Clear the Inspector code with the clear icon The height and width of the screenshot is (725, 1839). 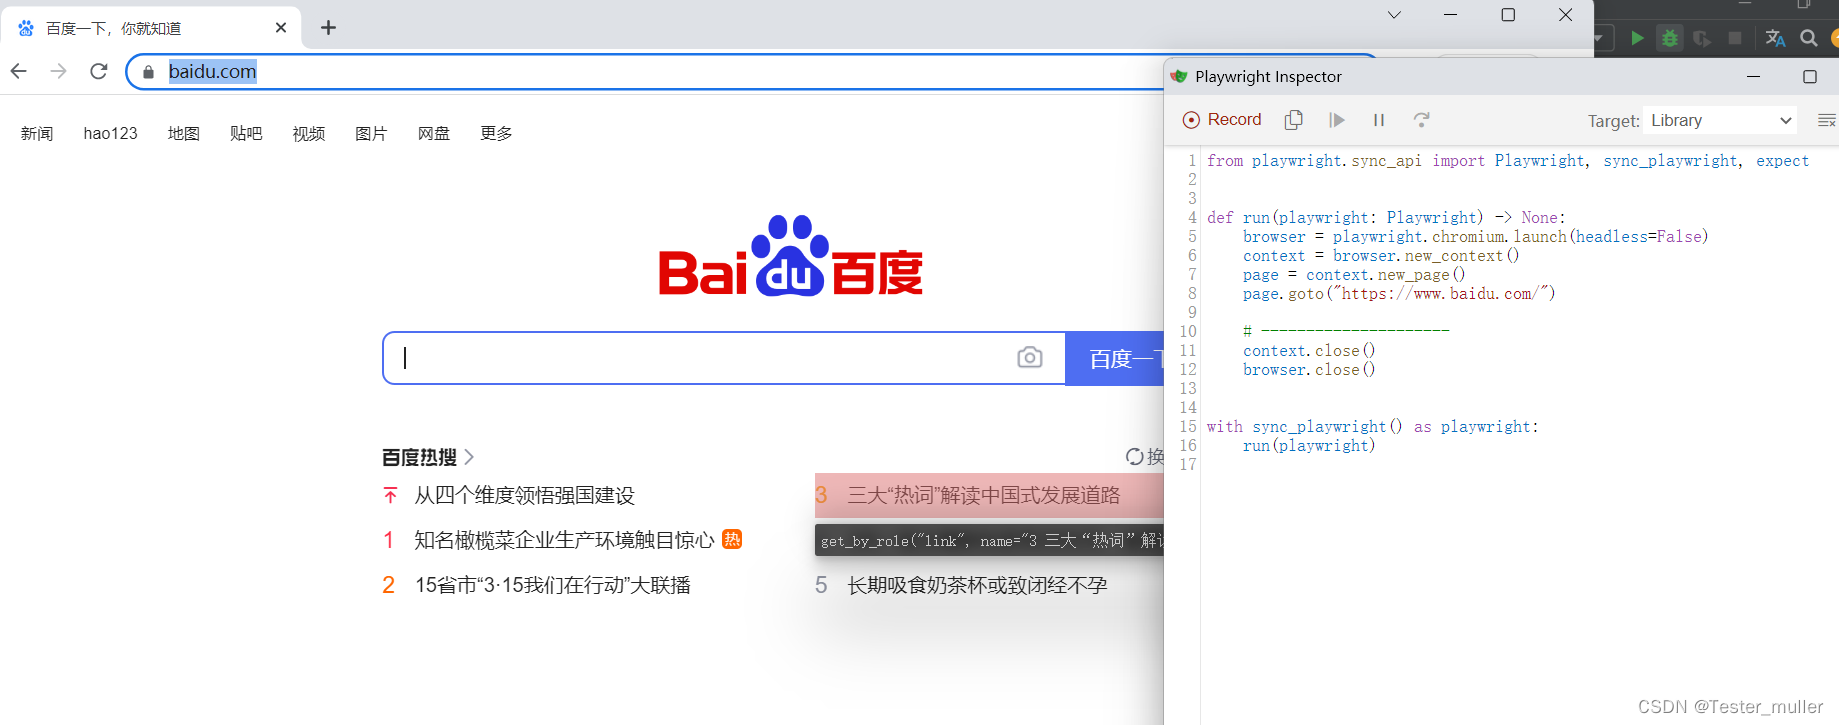[1826, 120]
